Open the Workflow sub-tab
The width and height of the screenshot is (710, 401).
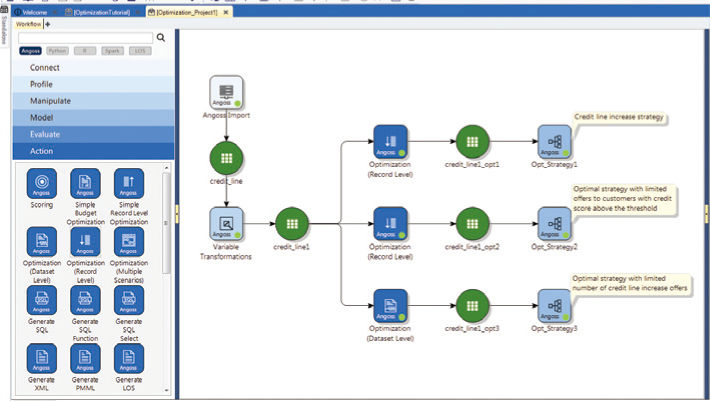(28, 24)
